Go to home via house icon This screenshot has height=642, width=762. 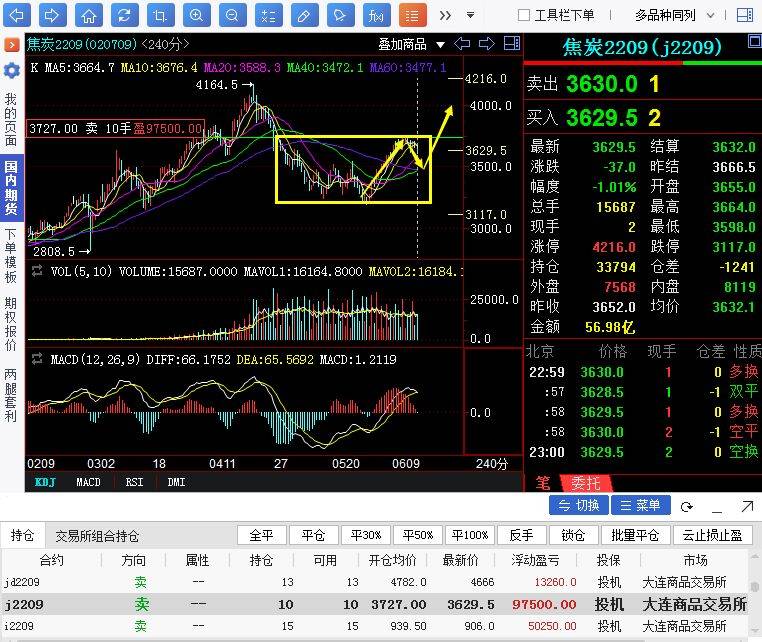coord(89,15)
